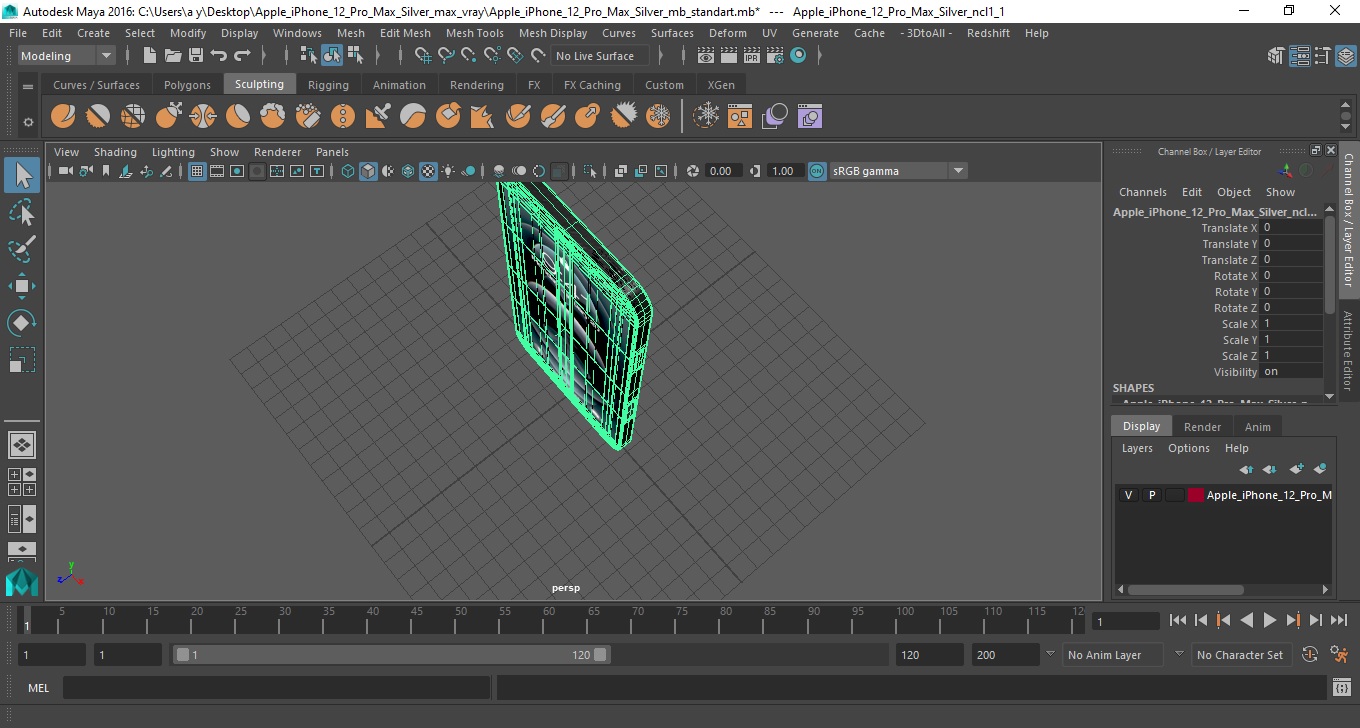Open Render Settings clapper-gear icon
The width and height of the screenshot is (1360, 728).
(775, 56)
